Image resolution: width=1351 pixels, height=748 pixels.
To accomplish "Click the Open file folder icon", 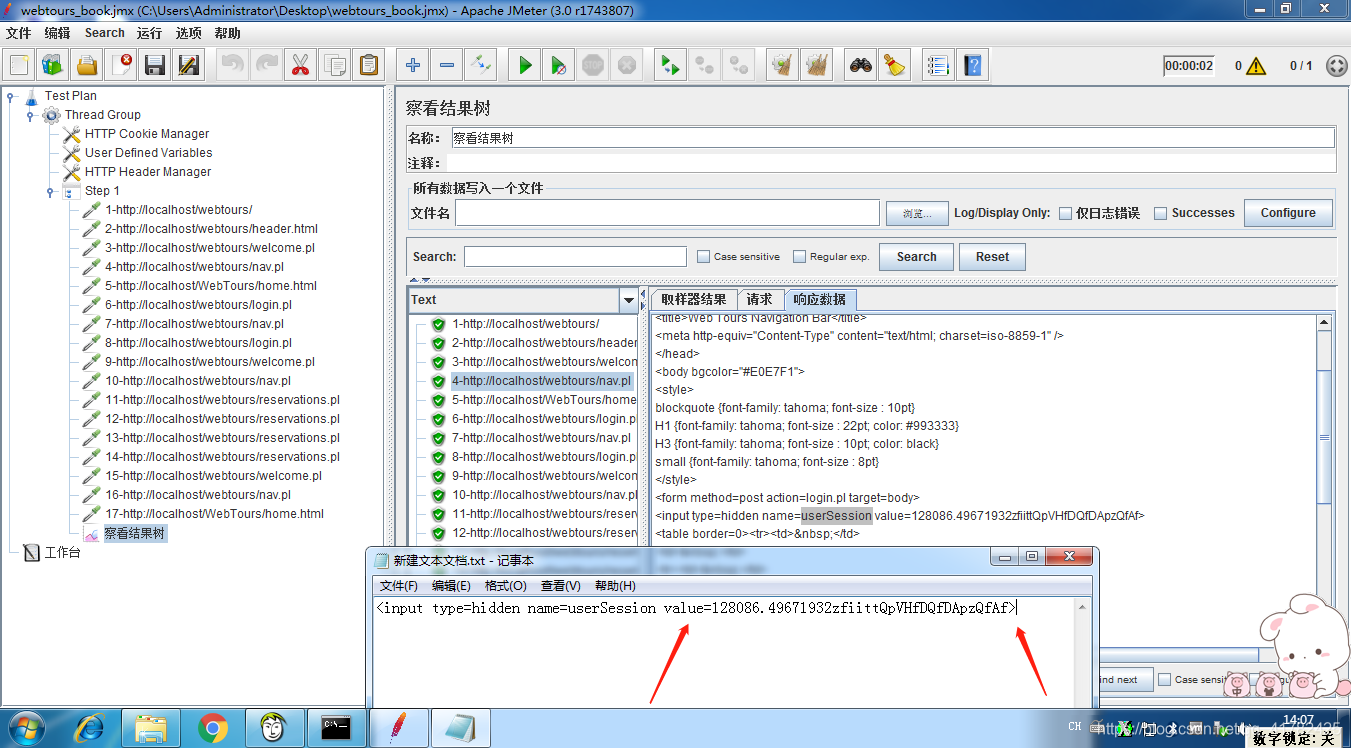I will point(87,66).
